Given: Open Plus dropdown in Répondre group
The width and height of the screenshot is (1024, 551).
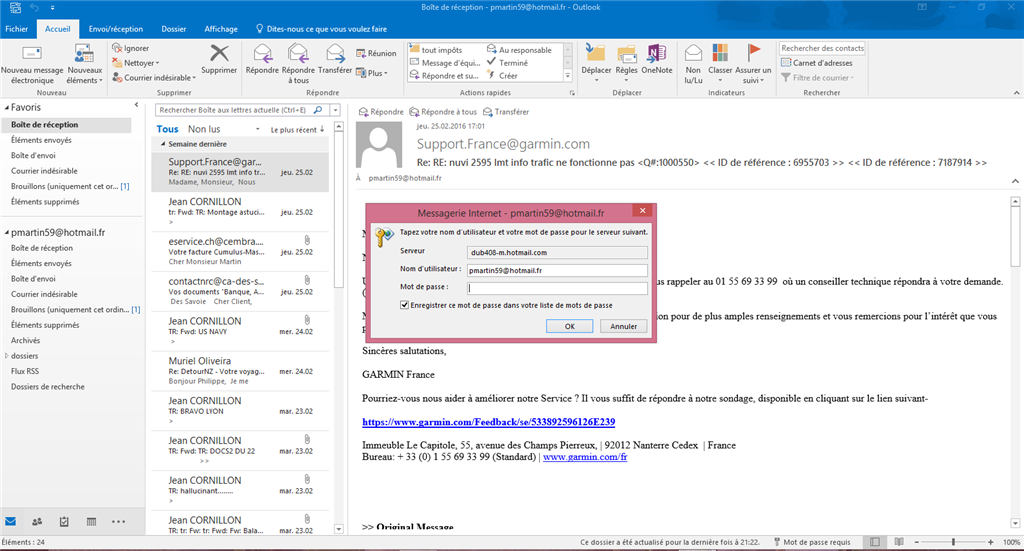Looking at the screenshot, I should [x=372, y=73].
